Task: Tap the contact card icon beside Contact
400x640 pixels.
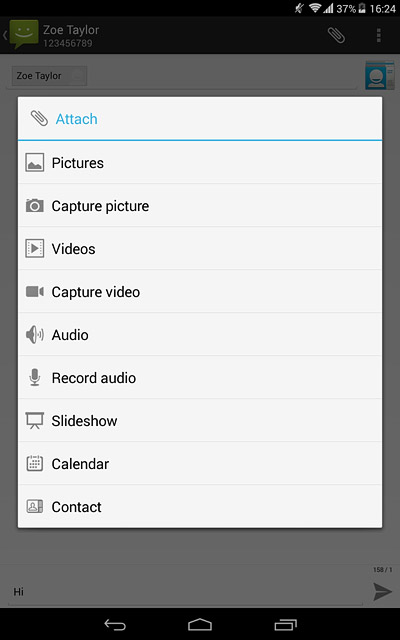Action: click(x=35, y=507)
